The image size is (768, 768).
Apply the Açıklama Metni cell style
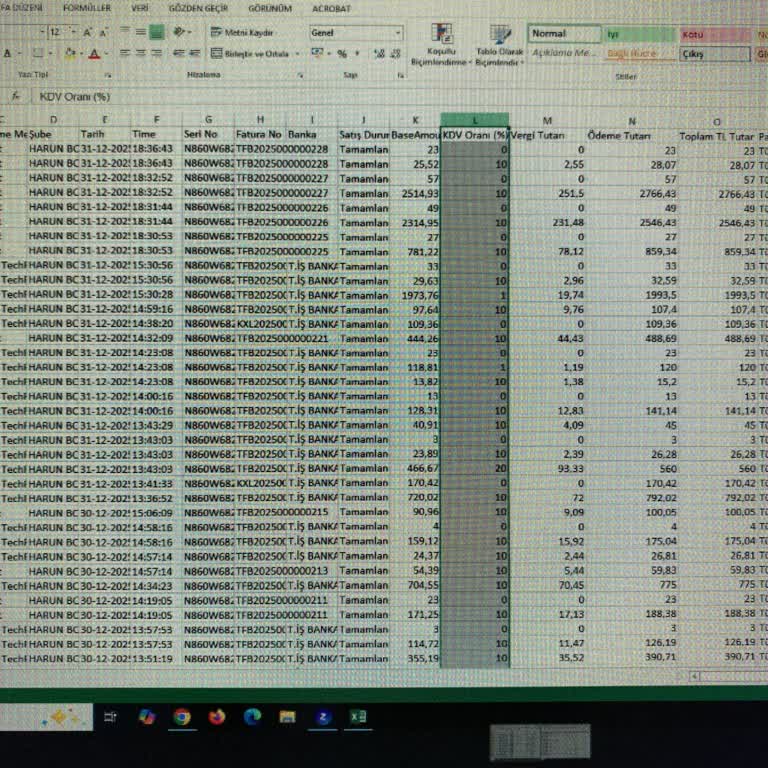tap(565, 52)
